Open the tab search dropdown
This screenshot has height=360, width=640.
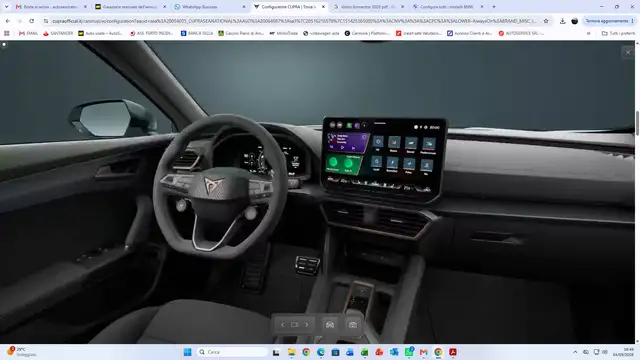coord(6,7)
